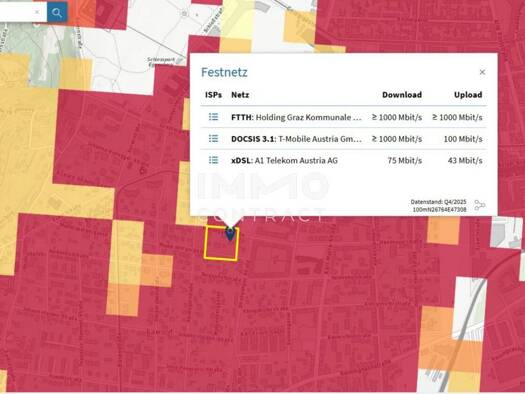Click the magnifier search button
Viewport: 525px width, 394px height.
[x=57, y=12]
